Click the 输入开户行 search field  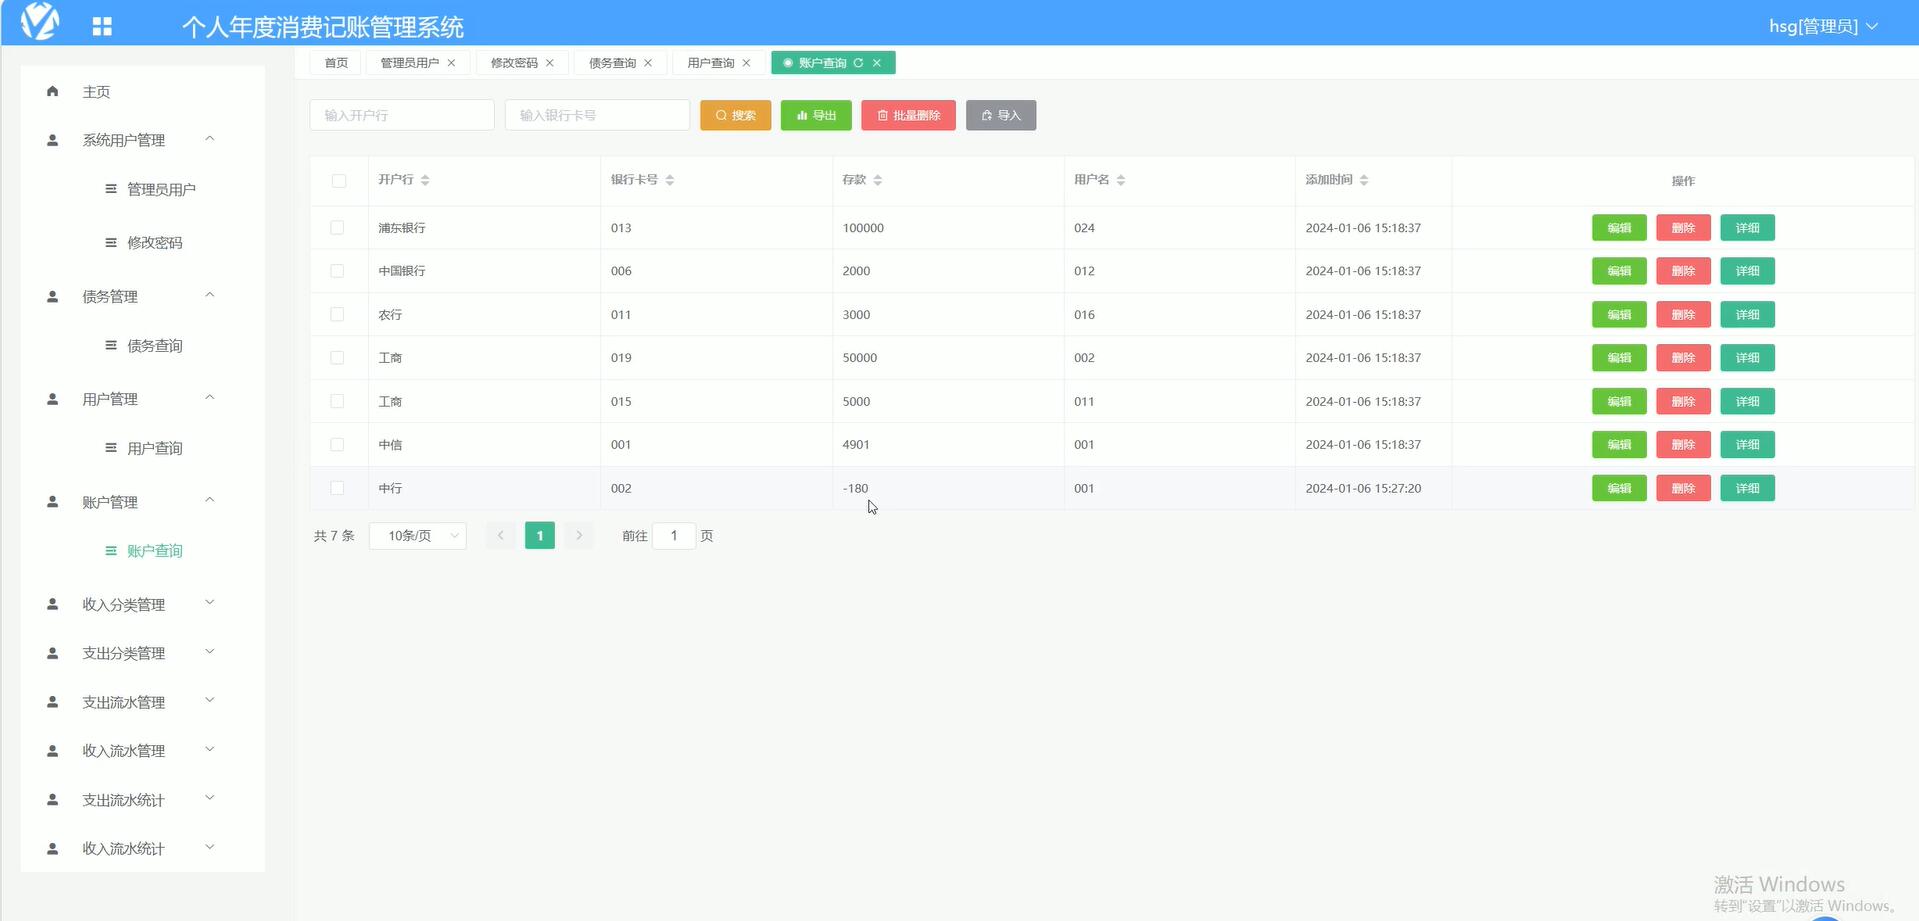pyautogui.click(x=402, y=115)
